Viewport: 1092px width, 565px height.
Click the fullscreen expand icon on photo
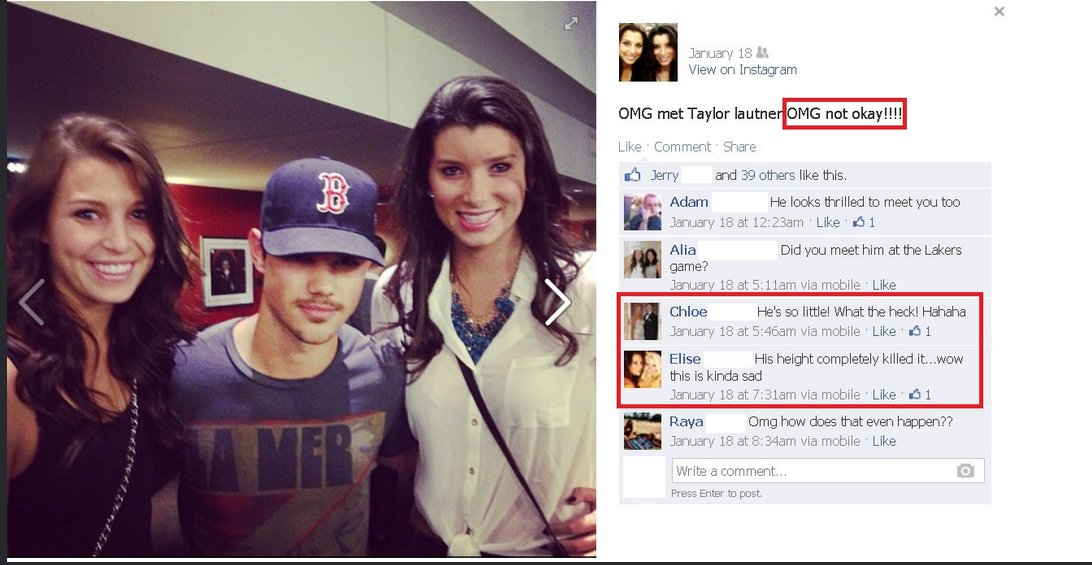(571, 23)
